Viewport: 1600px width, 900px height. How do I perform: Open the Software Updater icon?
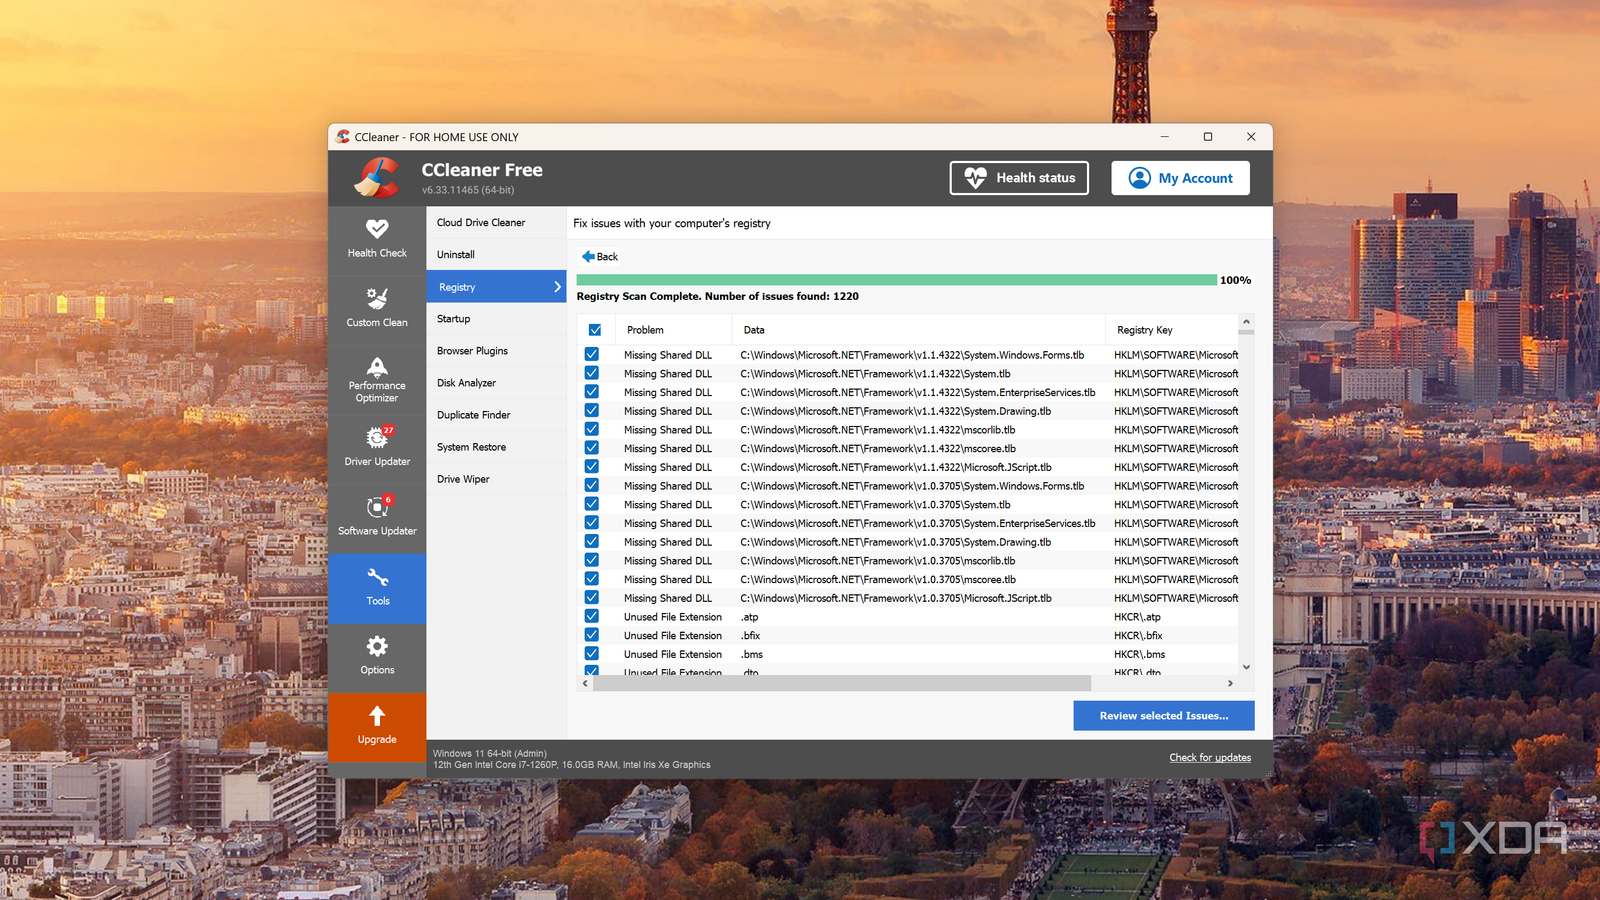pyautogui.click(x=377, y=507)
